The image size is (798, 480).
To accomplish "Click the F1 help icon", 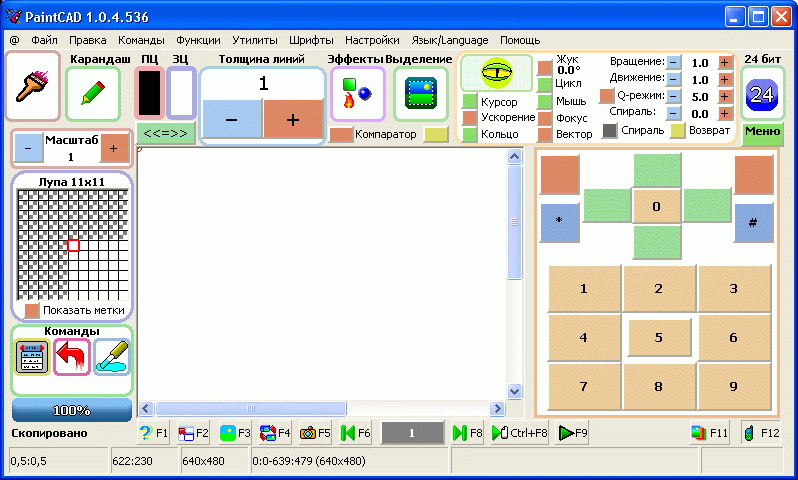I will [x=153, y=433].
